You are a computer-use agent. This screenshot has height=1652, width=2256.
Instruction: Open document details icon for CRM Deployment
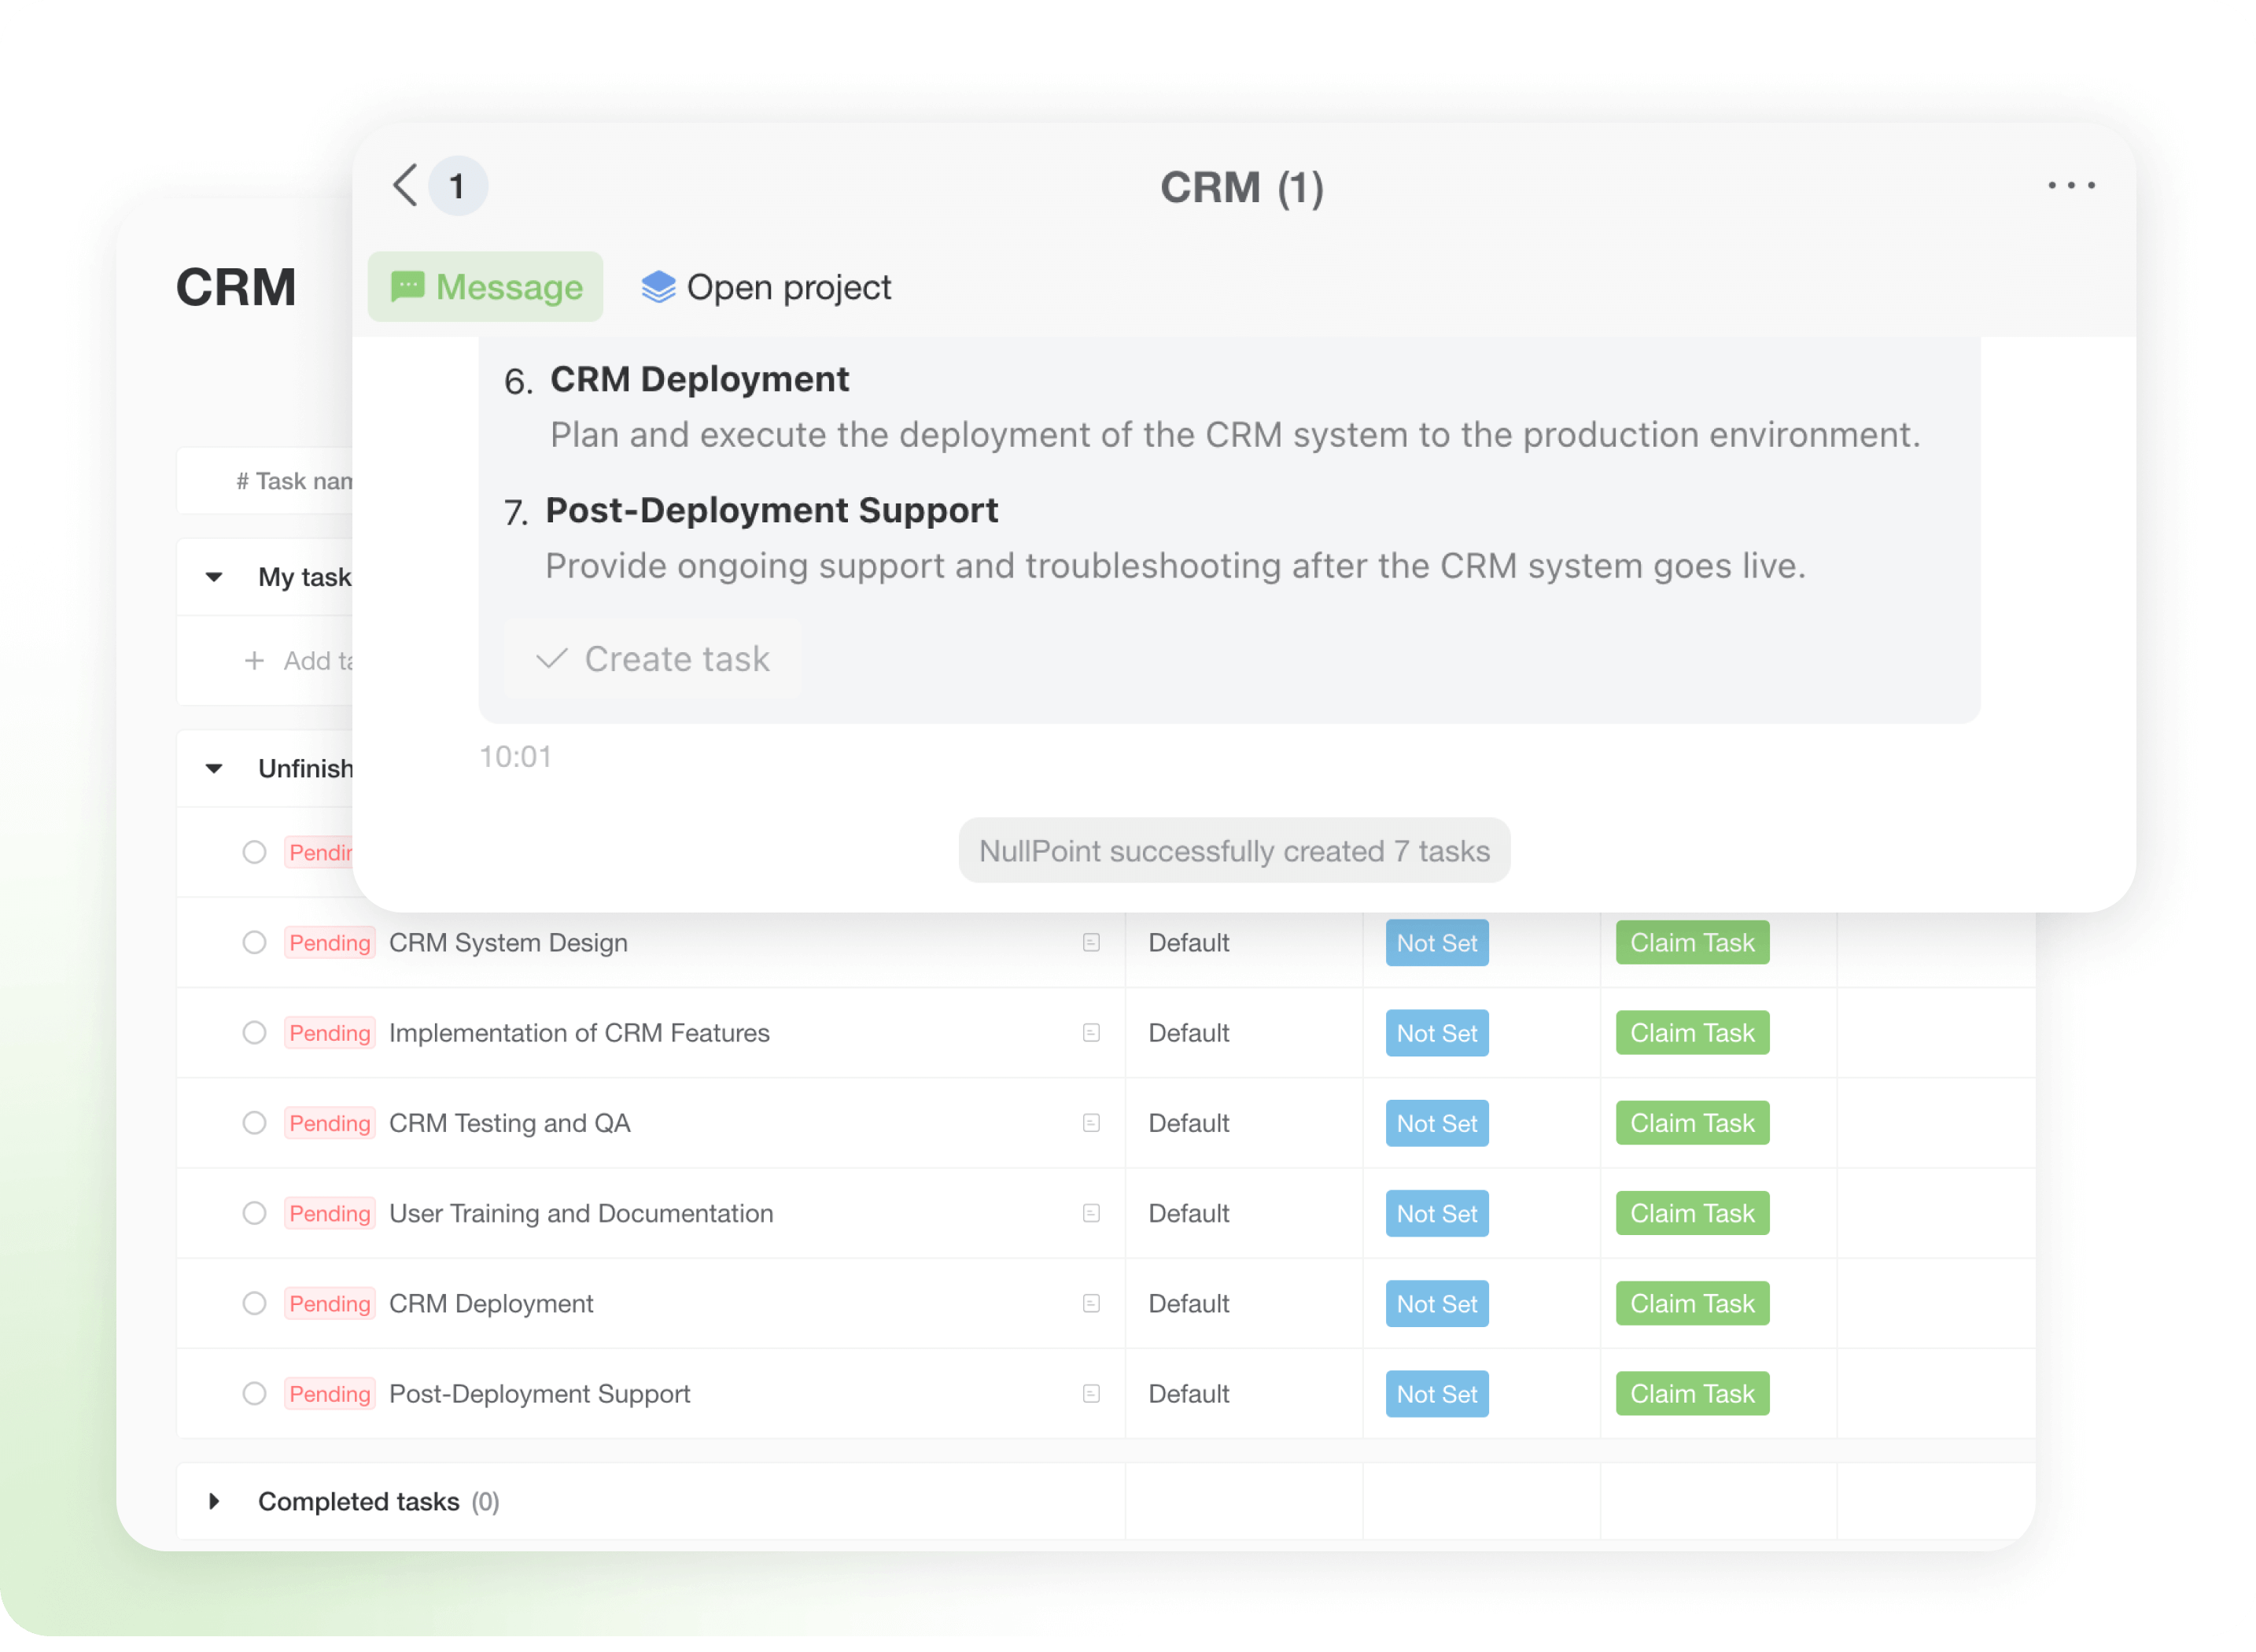(x=1090, y=1303)
